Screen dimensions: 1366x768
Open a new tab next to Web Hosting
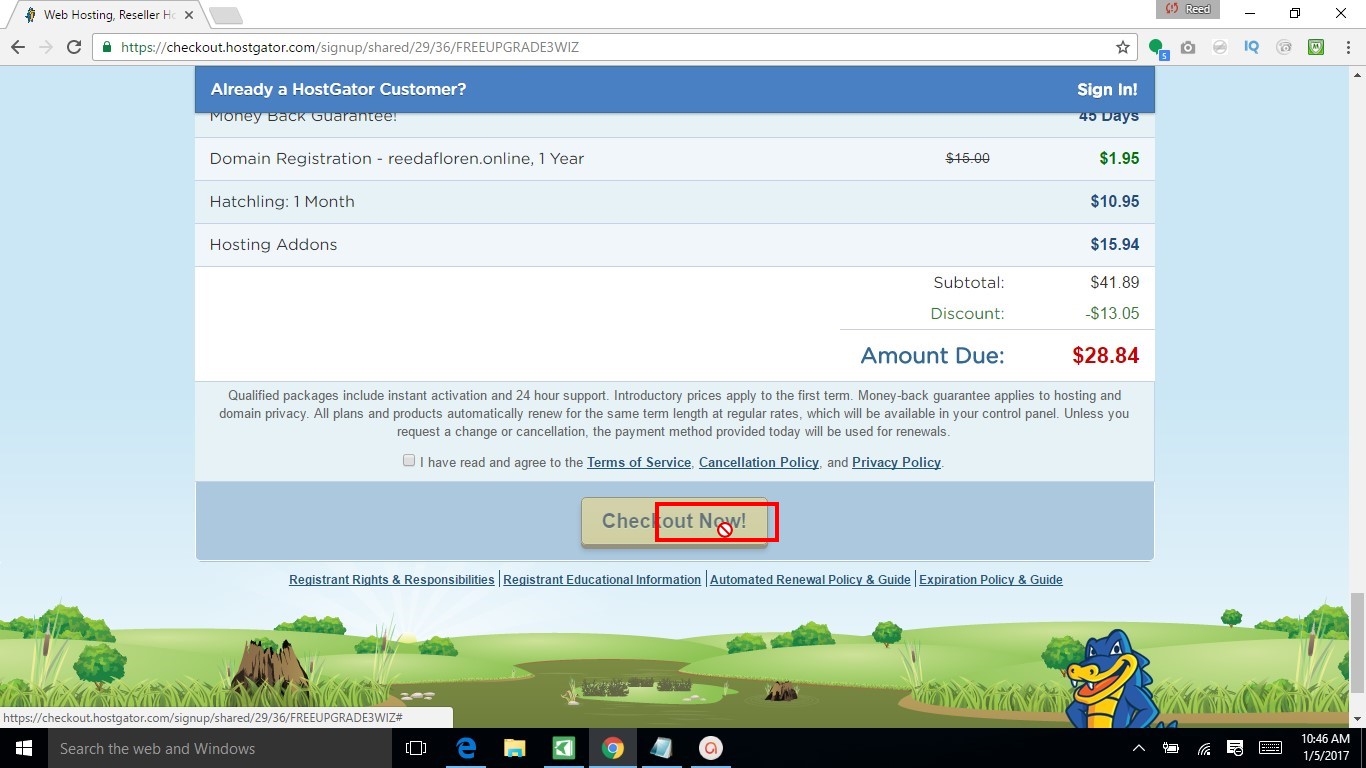[x=226, y=16]
